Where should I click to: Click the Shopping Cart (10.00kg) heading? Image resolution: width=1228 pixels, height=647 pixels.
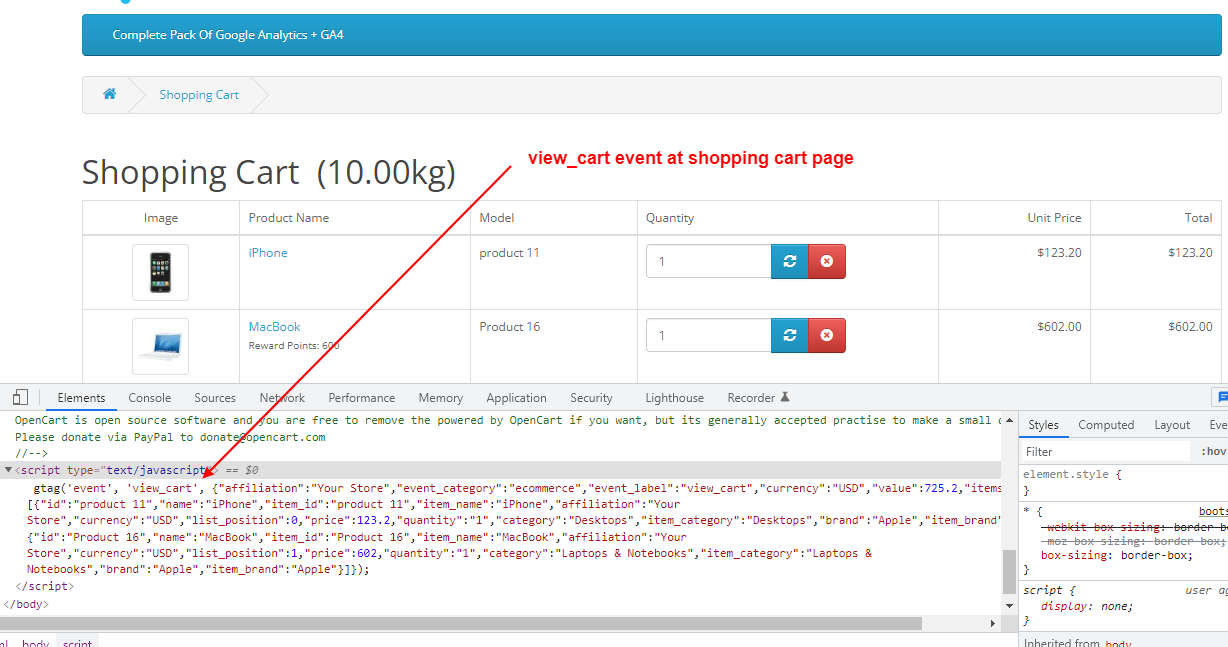pos(269,173)
